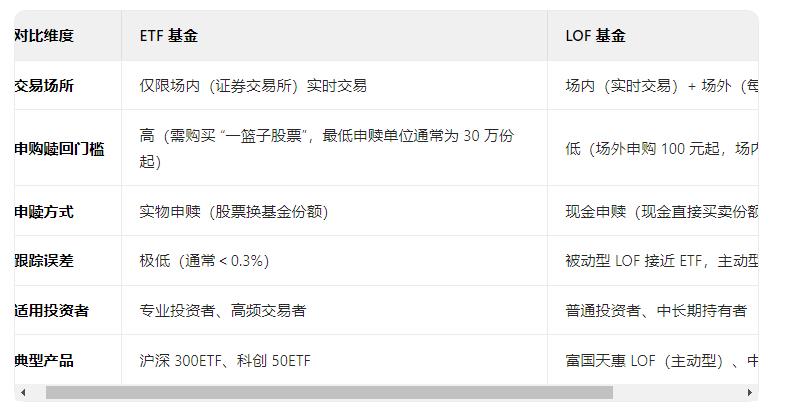
Task: Click the empty scrollbar track right of thumb
Action: pyautogui.click(x=678, y=392)
